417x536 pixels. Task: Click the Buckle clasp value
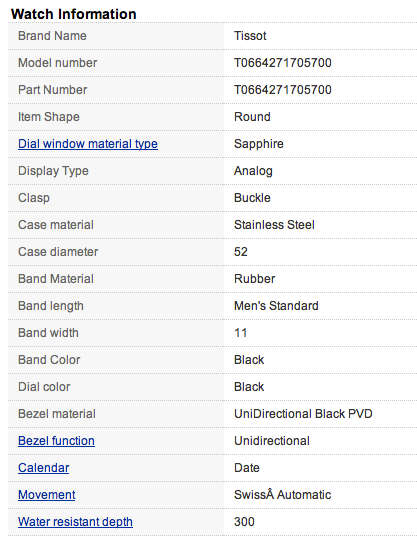click(x=252, y=198)
